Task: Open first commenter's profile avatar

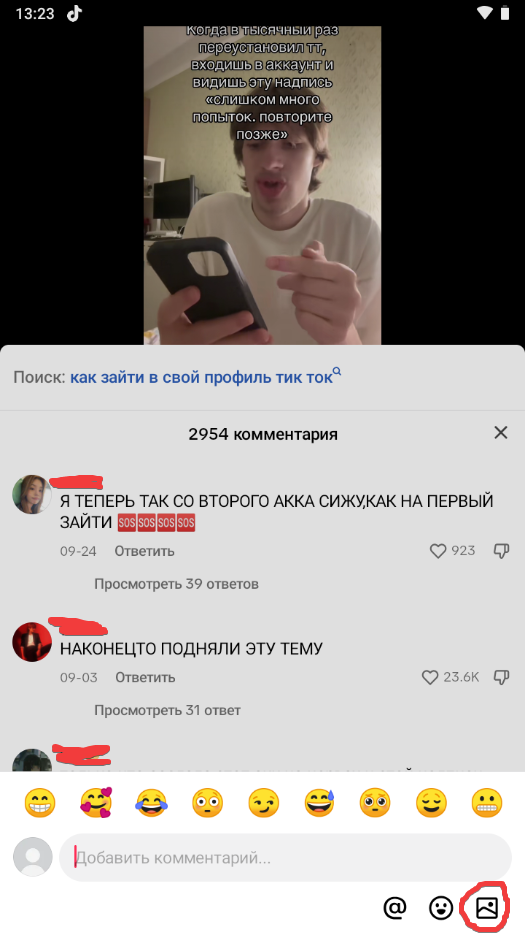Action: coord(32,494)
